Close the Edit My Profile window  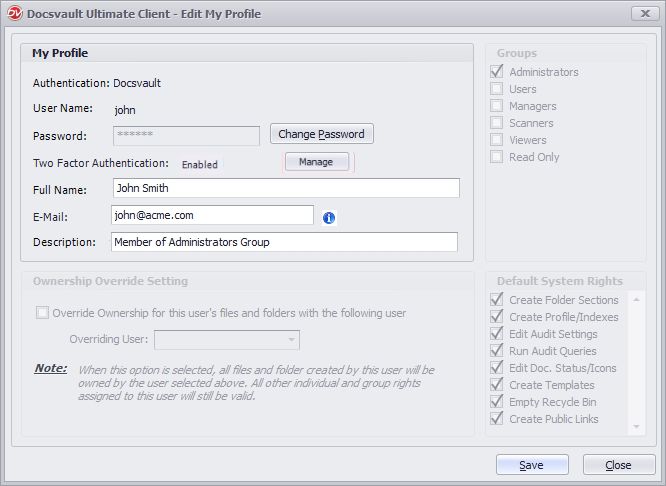pos(644,13)
